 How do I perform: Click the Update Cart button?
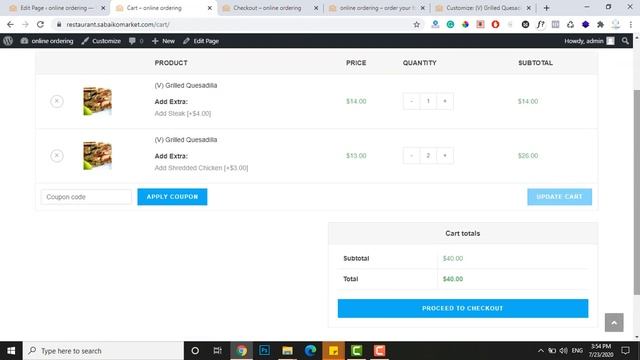559,197
